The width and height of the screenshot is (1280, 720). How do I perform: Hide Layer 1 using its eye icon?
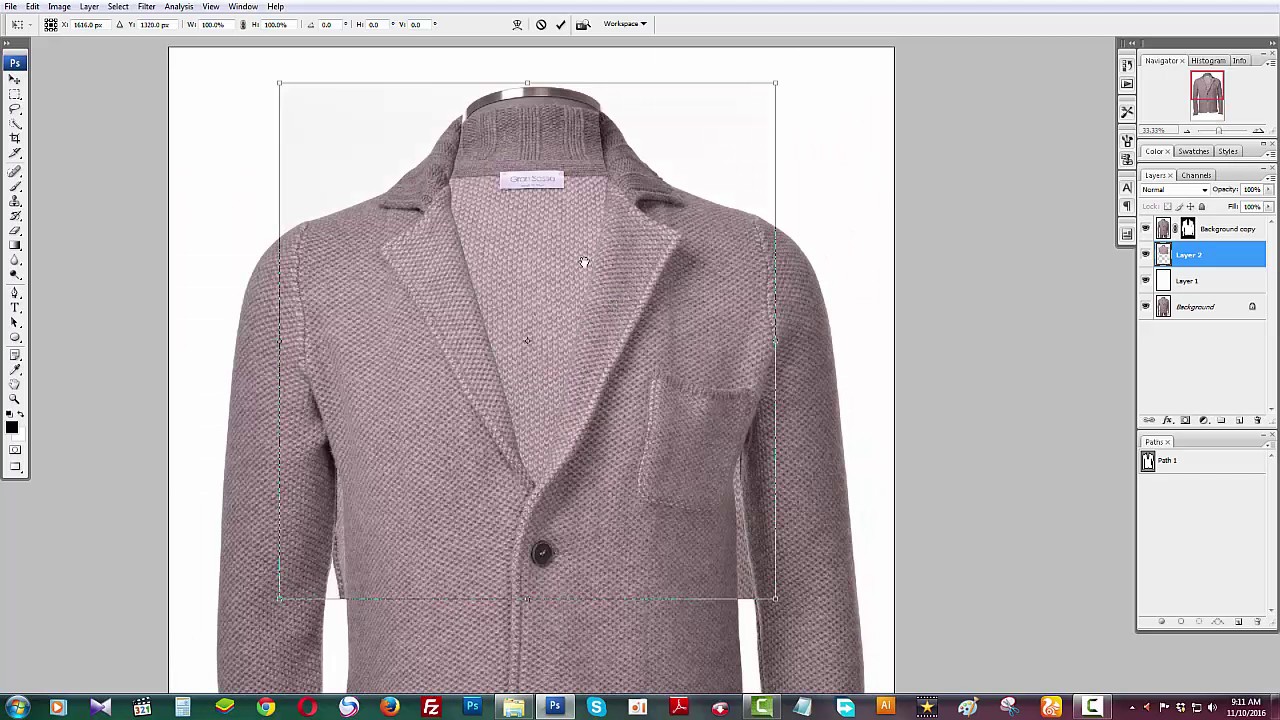click(1146, 281)
